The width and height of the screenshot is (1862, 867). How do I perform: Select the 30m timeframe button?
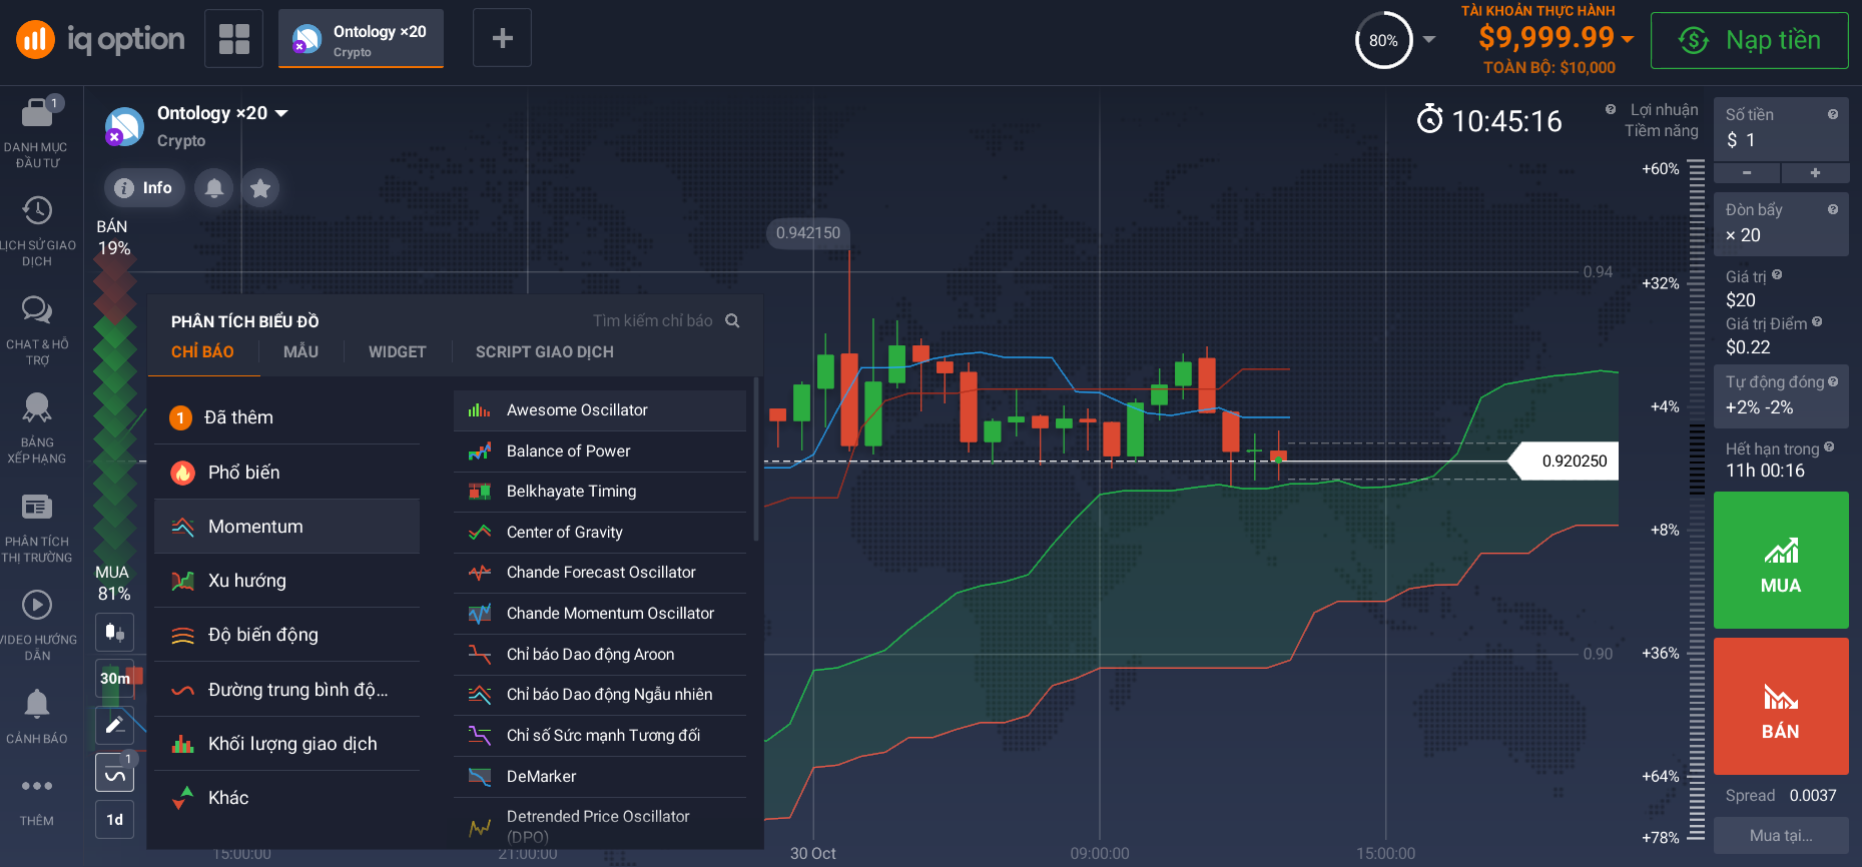click(115, 678)
